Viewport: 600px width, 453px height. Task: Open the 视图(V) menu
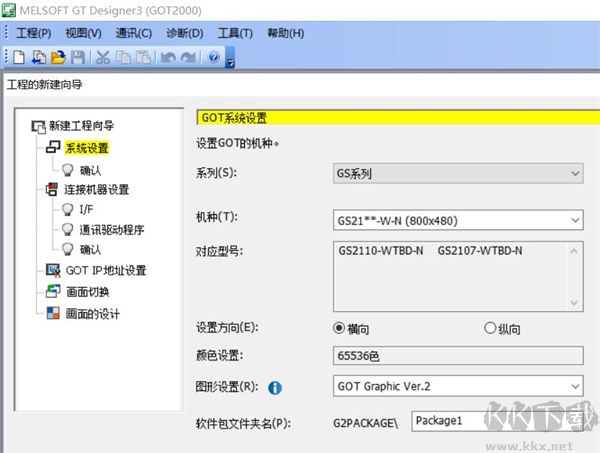tap(83, 33)
